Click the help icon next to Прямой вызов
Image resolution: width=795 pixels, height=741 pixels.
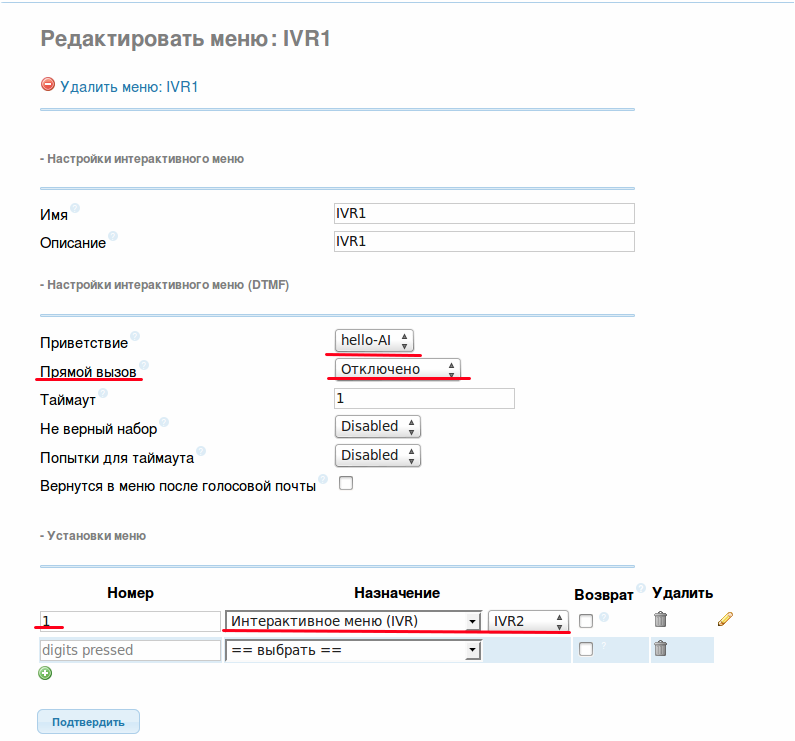[x=144, y=365]
